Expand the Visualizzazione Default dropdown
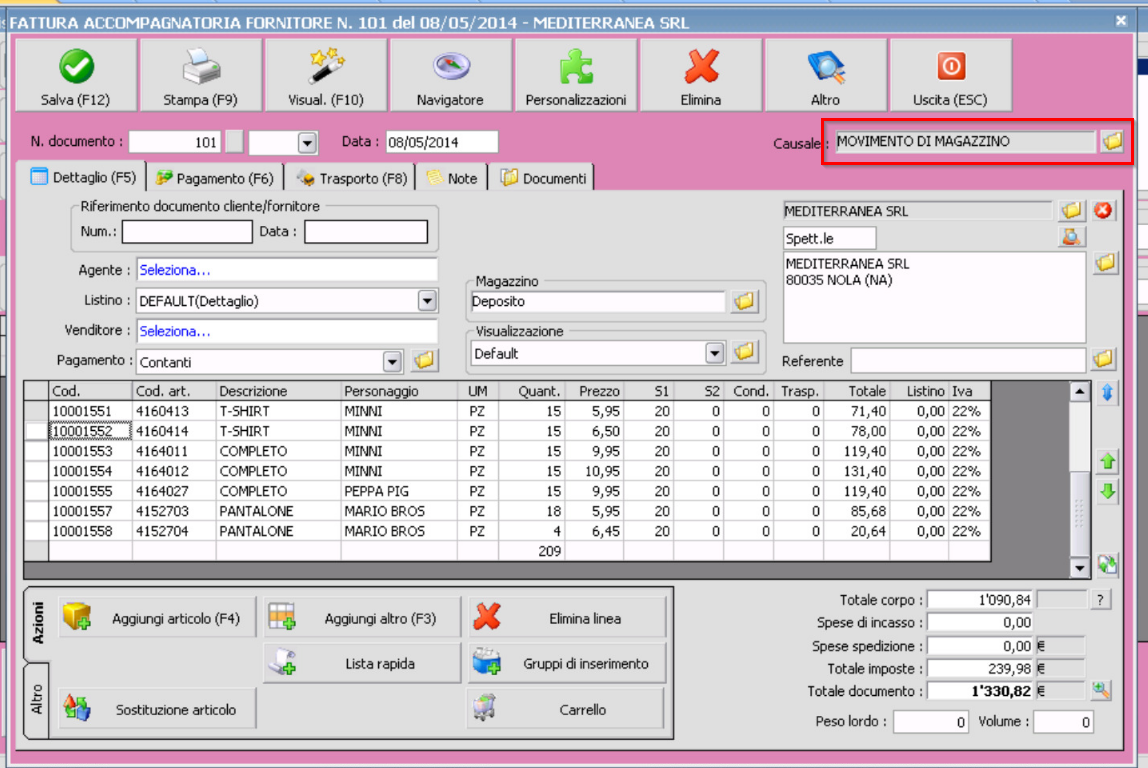This screenshot has height=768, width=1148. [715, 354]
